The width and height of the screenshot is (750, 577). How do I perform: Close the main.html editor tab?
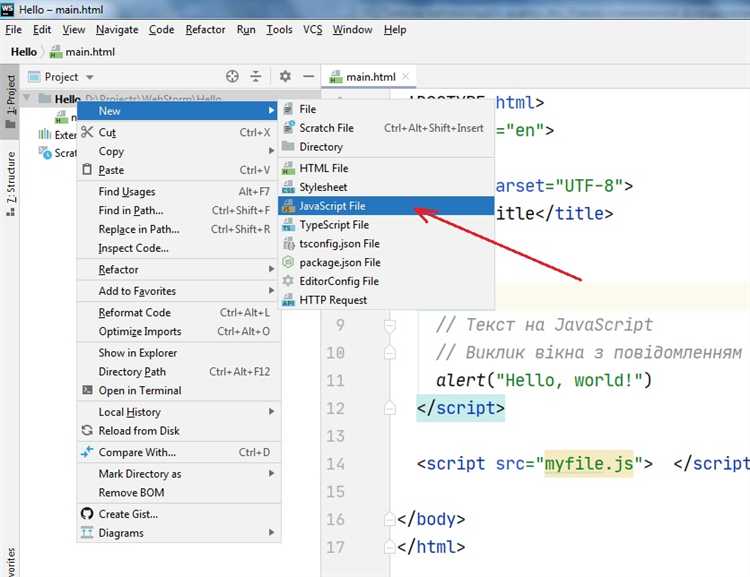[x=406, y=77]
